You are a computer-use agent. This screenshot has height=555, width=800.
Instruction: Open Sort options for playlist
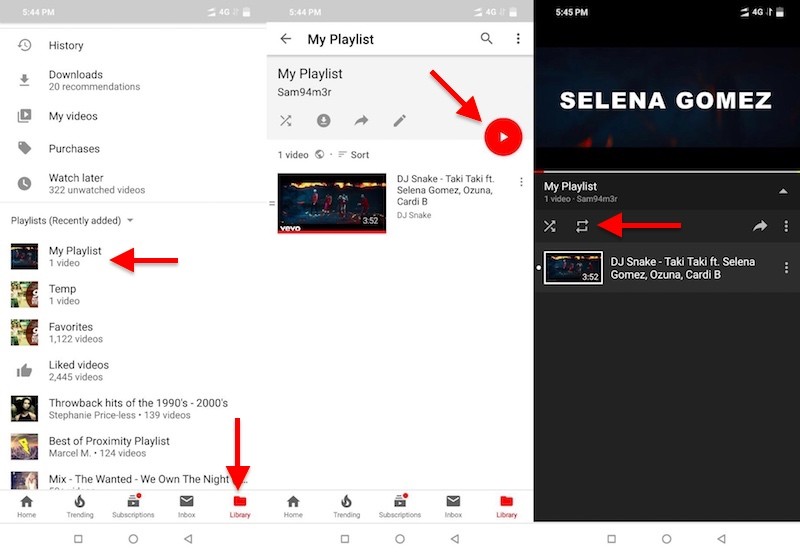coord(353,155)
